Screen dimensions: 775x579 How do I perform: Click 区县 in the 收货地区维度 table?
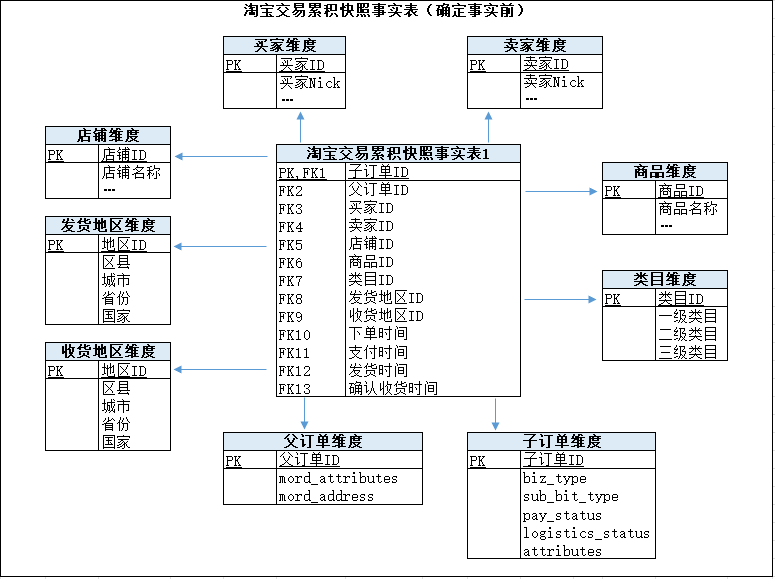tap(116, 388)
